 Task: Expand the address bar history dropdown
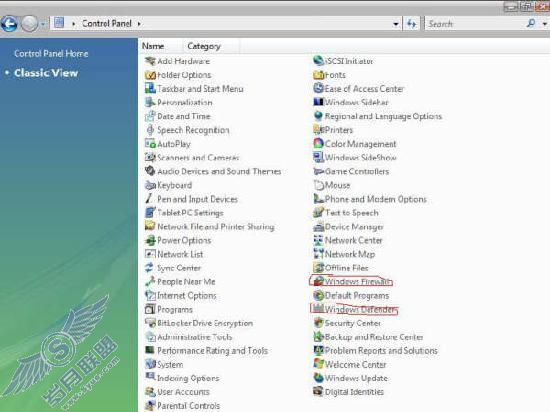pos(396,24)
